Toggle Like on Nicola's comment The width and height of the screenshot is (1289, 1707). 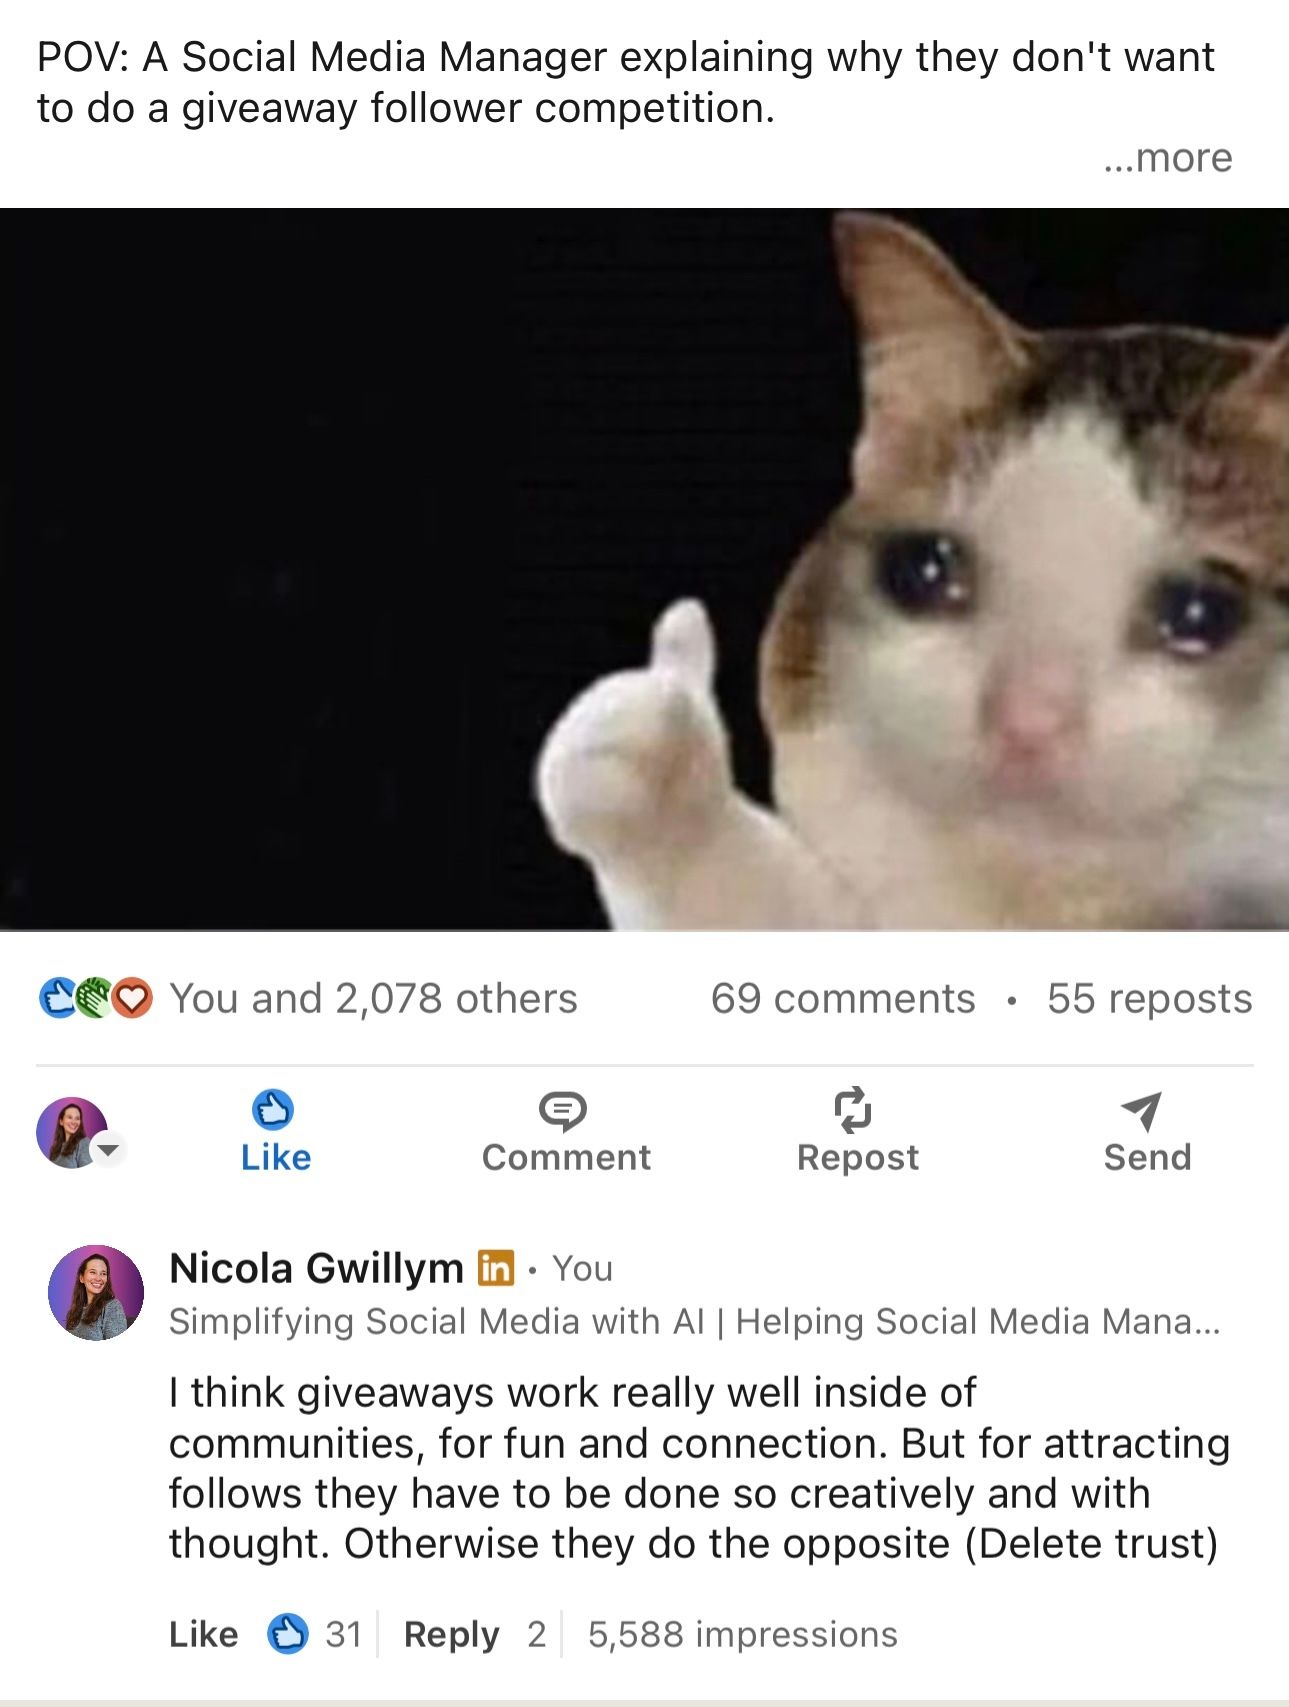203,1634
